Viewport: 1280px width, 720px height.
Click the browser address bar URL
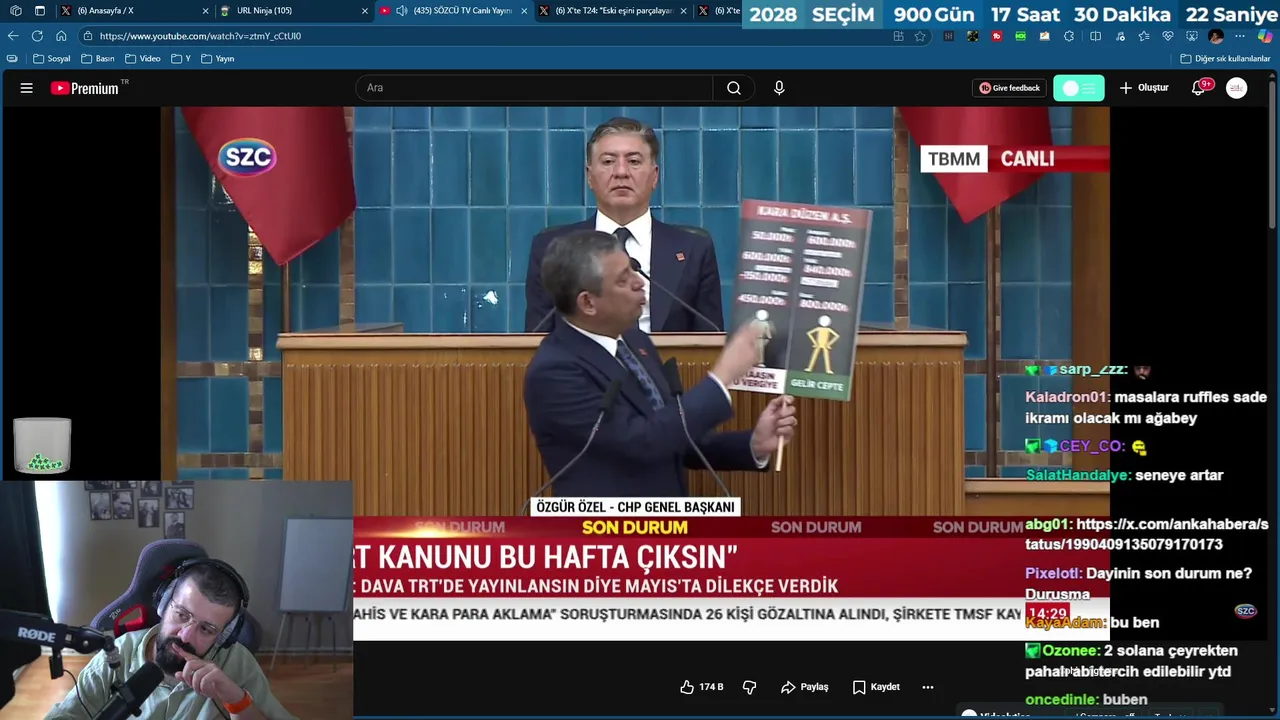(200, 36)
